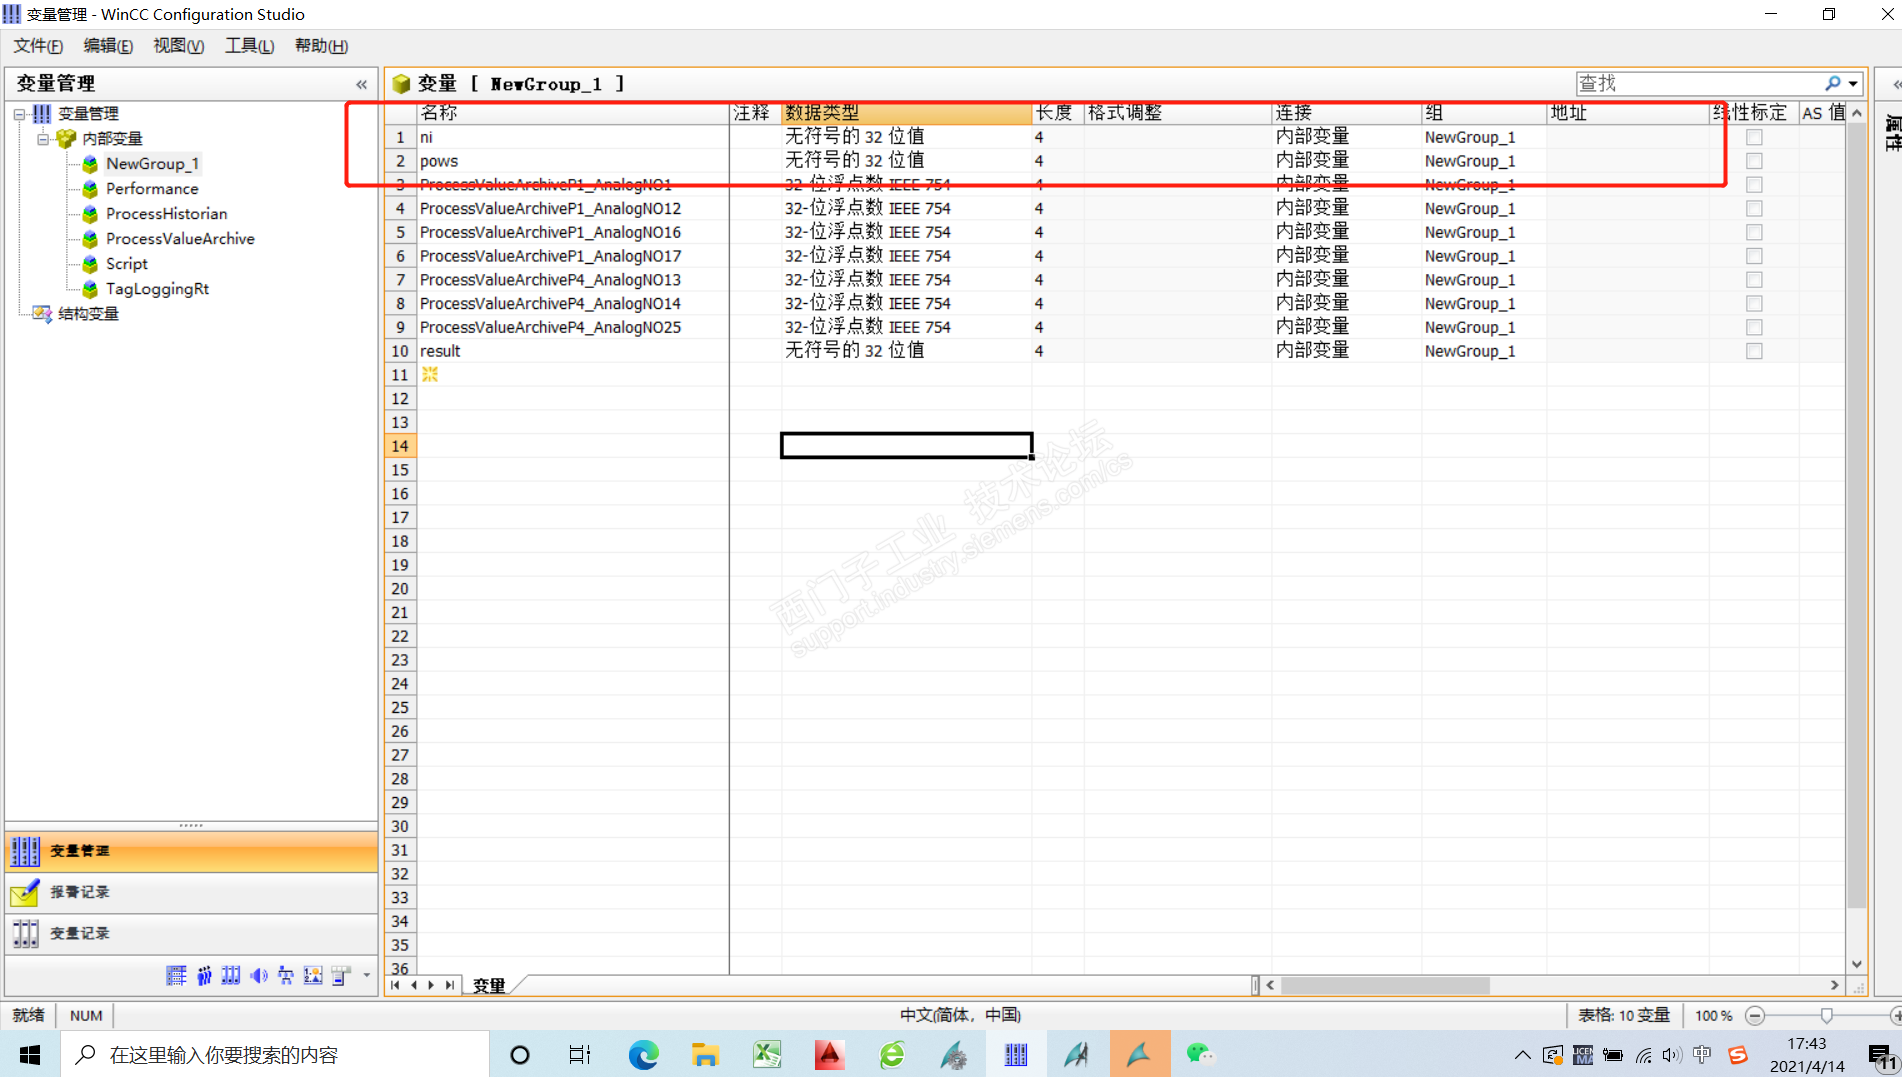Open the Sogou input method tray icon
Viewport: 1902px width, 1077px height.
click(1738, 1055)
